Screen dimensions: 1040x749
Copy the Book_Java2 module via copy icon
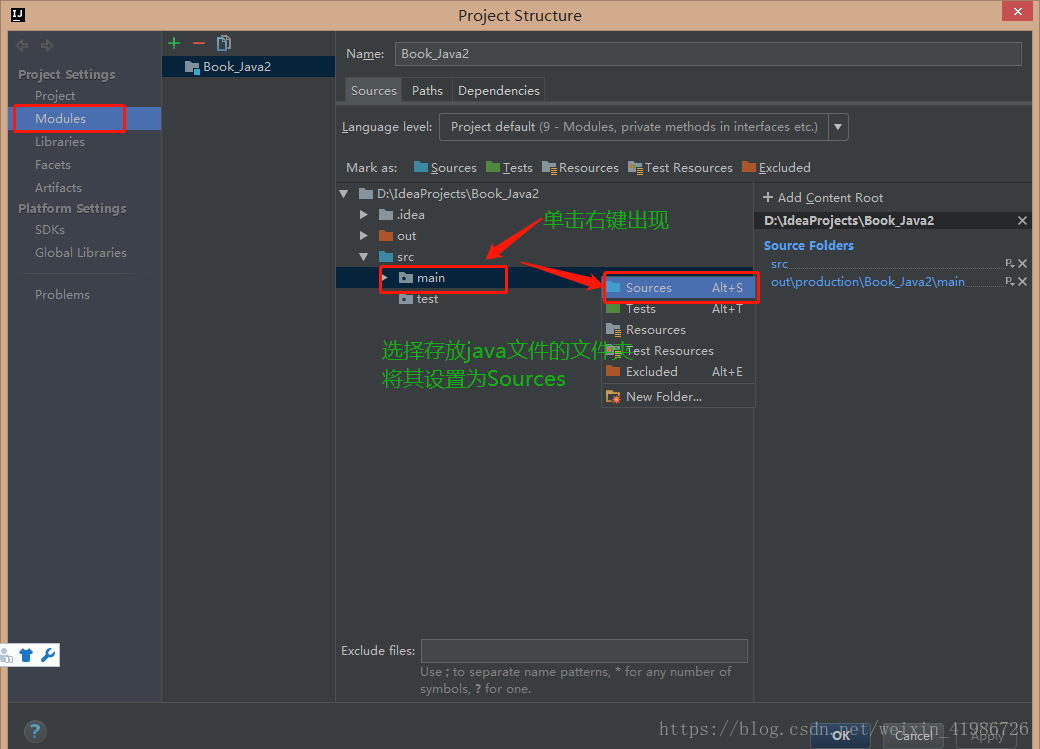pos(223,43)
